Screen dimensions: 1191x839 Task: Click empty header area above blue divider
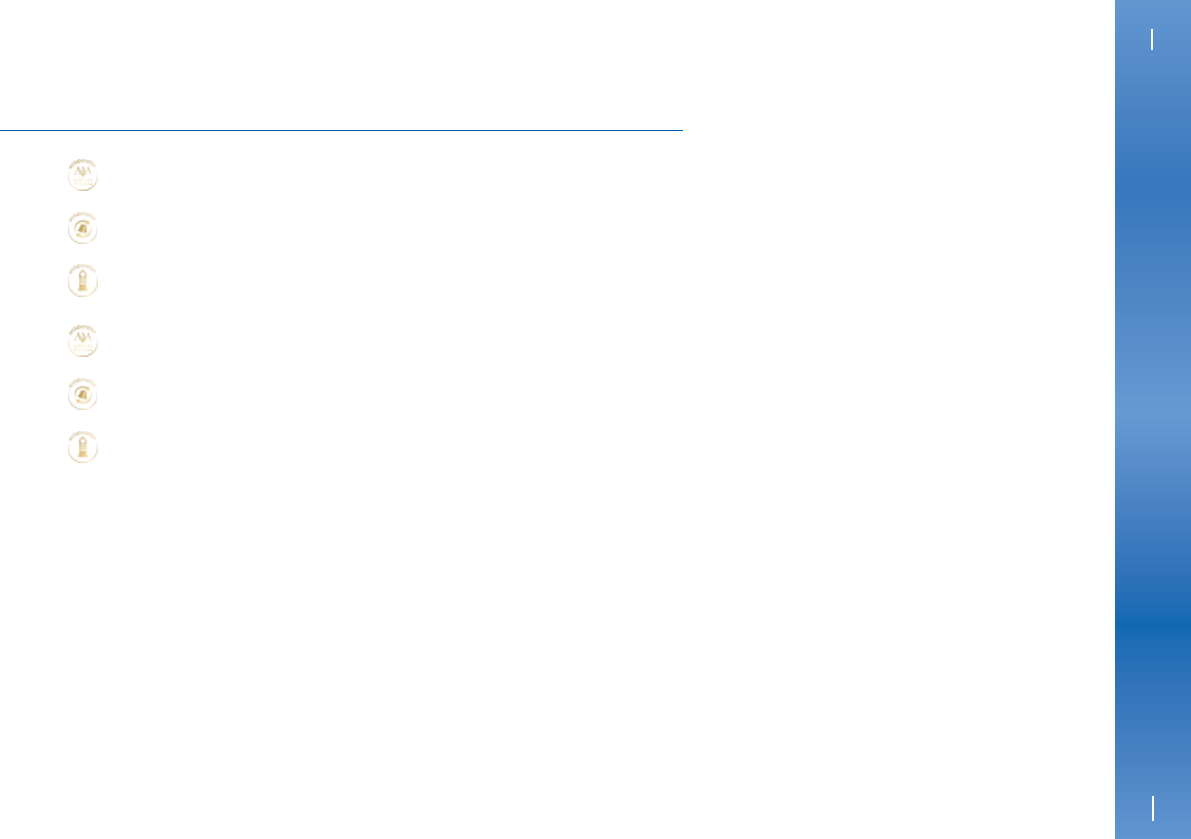[x=341, y=65]
